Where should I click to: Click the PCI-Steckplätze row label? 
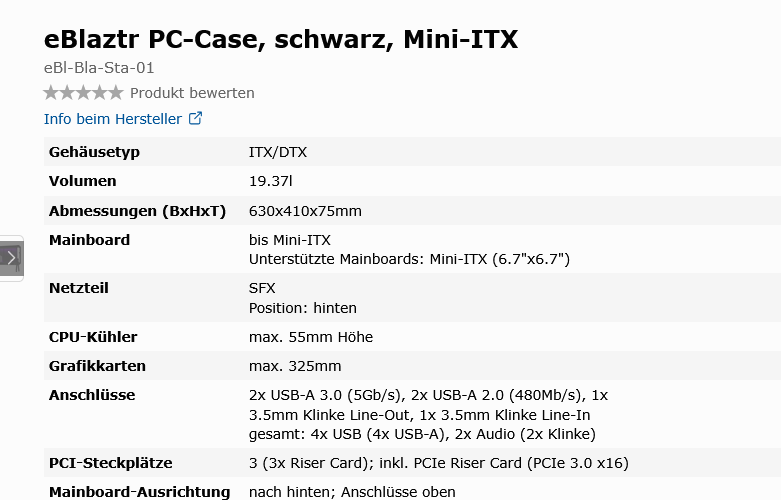pos(111,463)
